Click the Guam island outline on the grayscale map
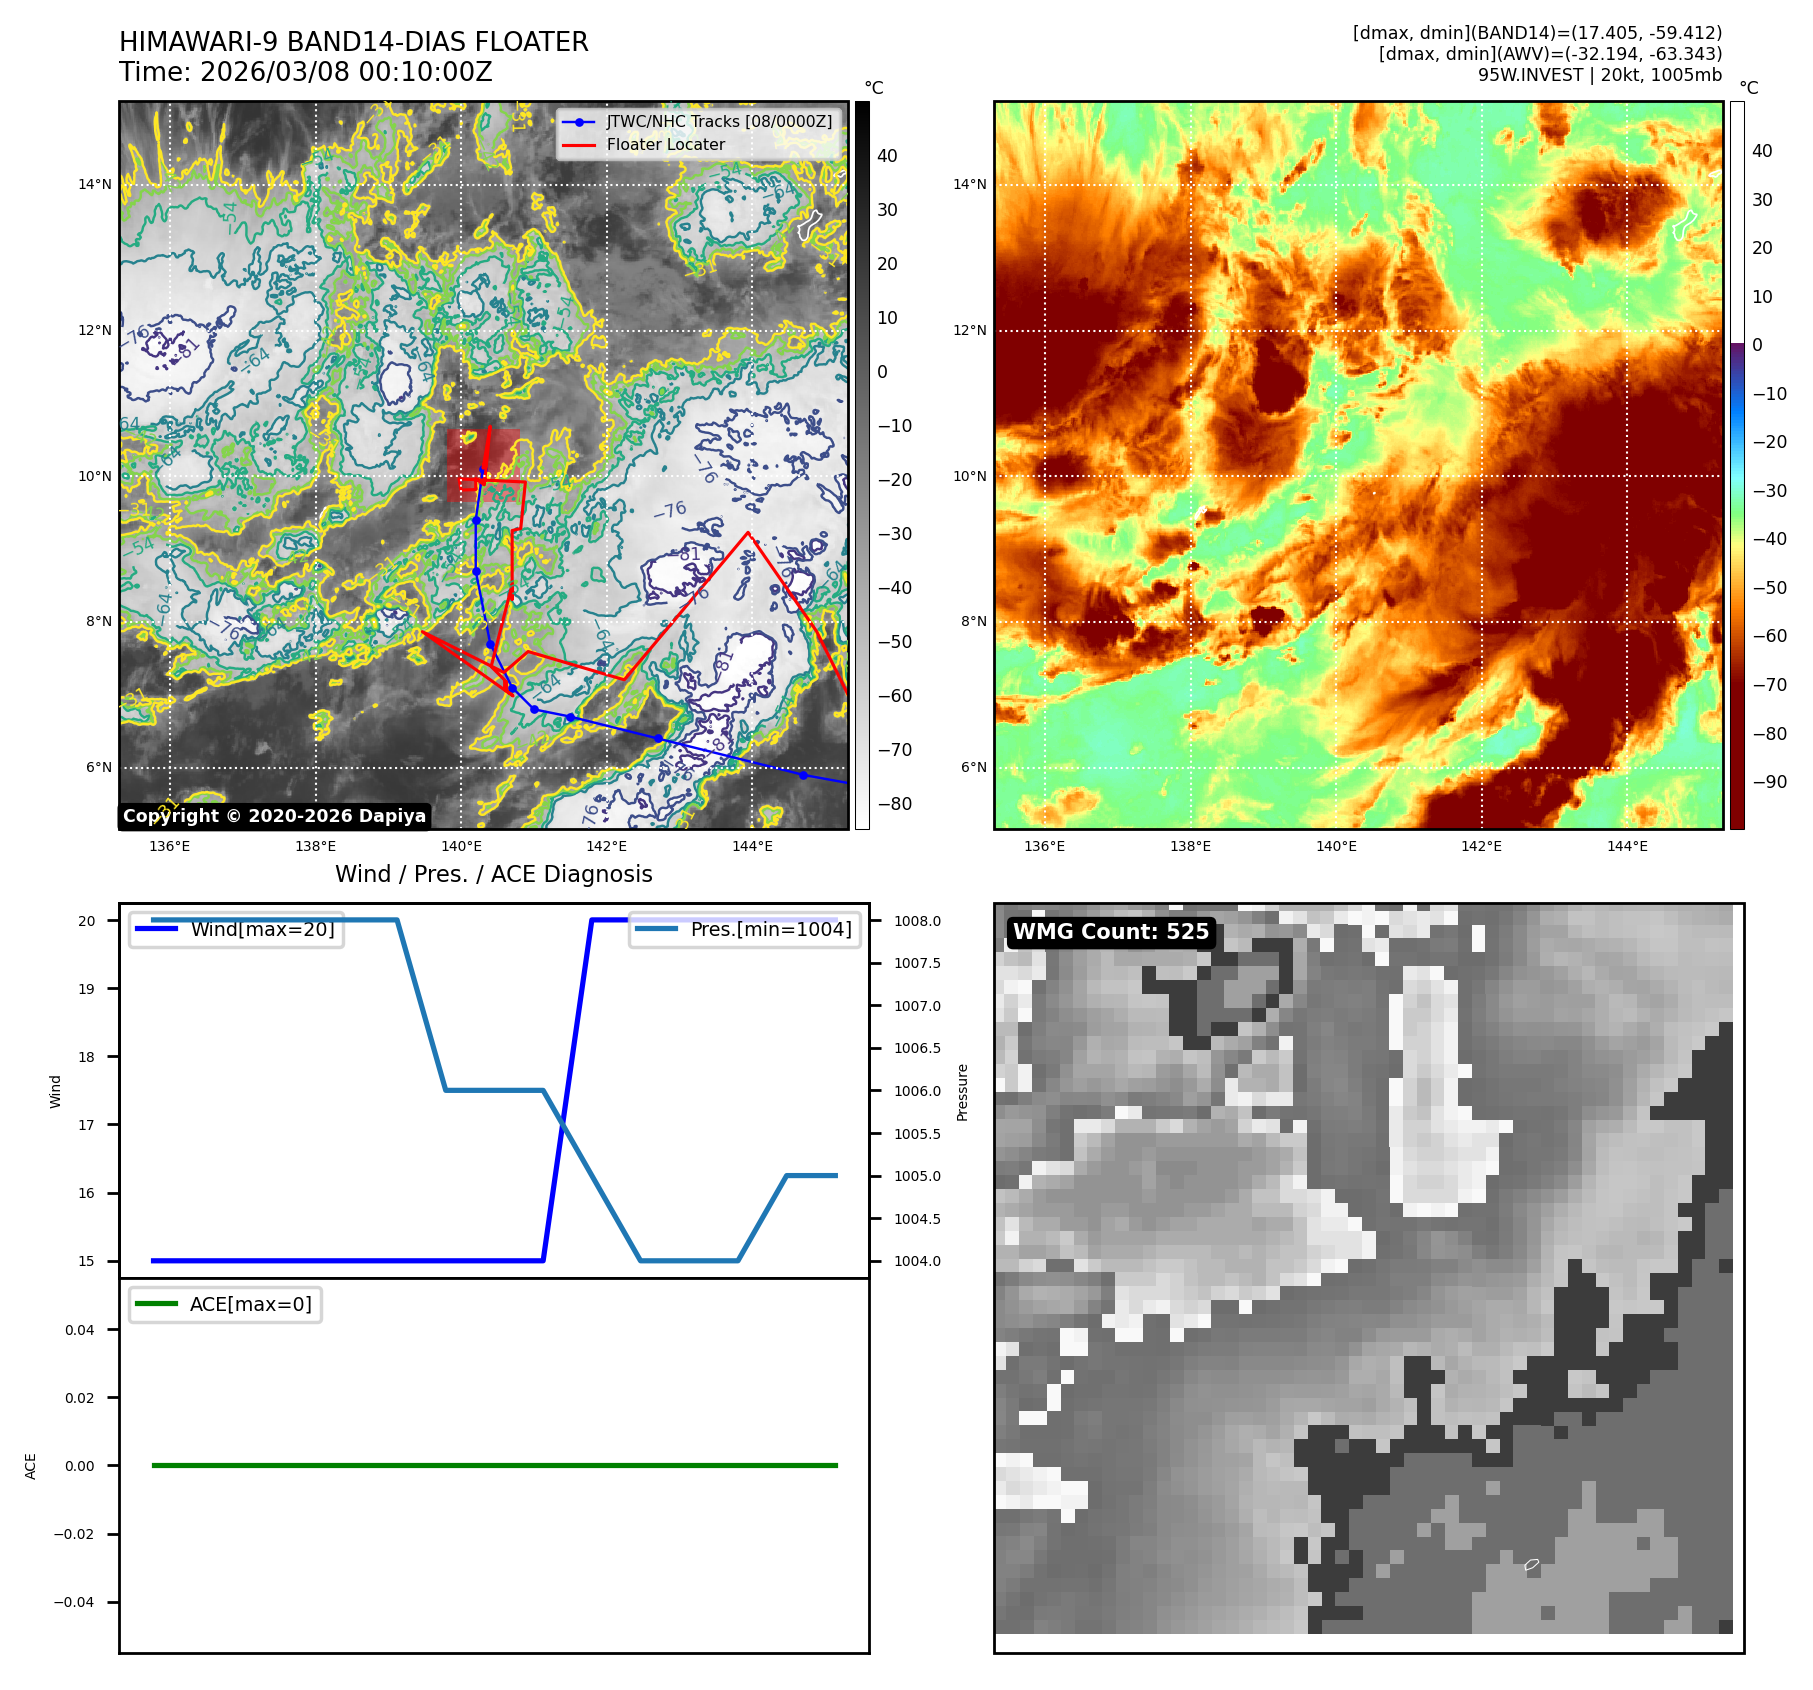The width and height of the screenshot is (1813, 1690). pos(808,224)
